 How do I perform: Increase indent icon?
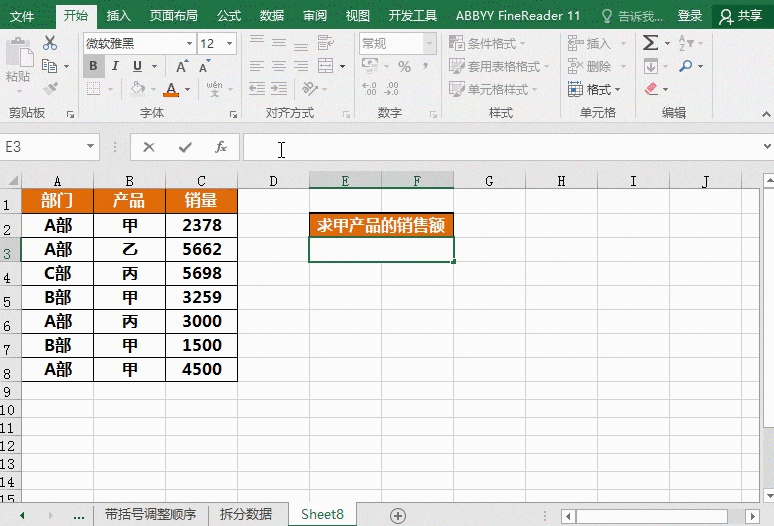click(x=279, y=89)
